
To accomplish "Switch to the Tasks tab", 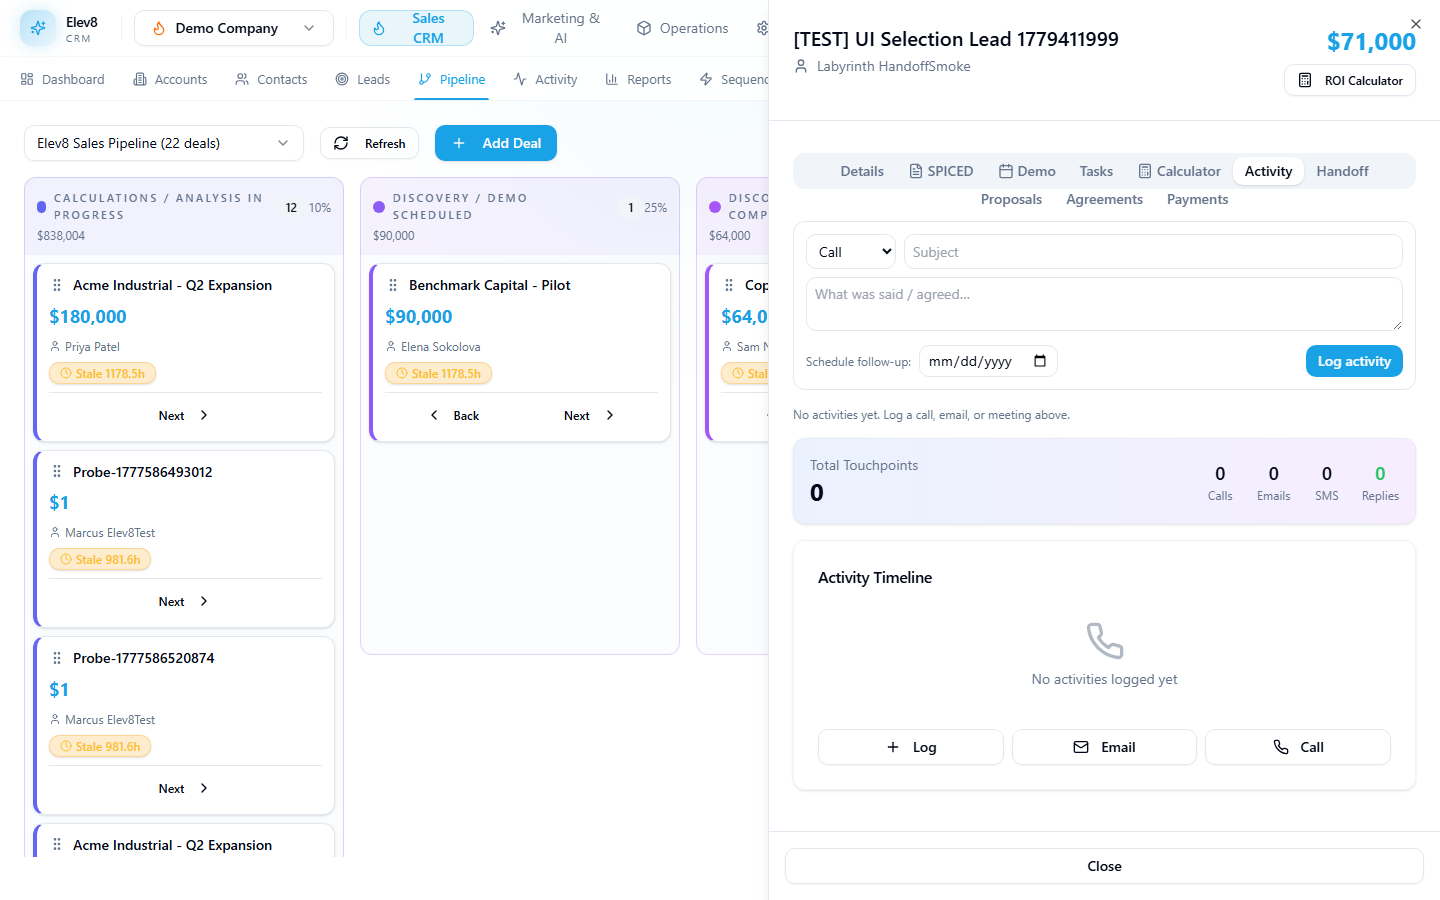I will (x=1096, y=171).
